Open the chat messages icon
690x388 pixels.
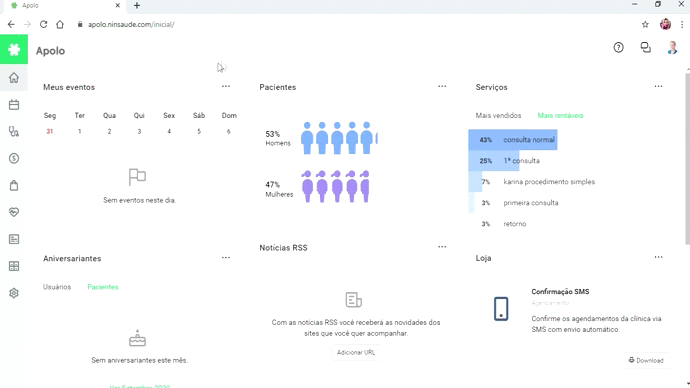646,48
